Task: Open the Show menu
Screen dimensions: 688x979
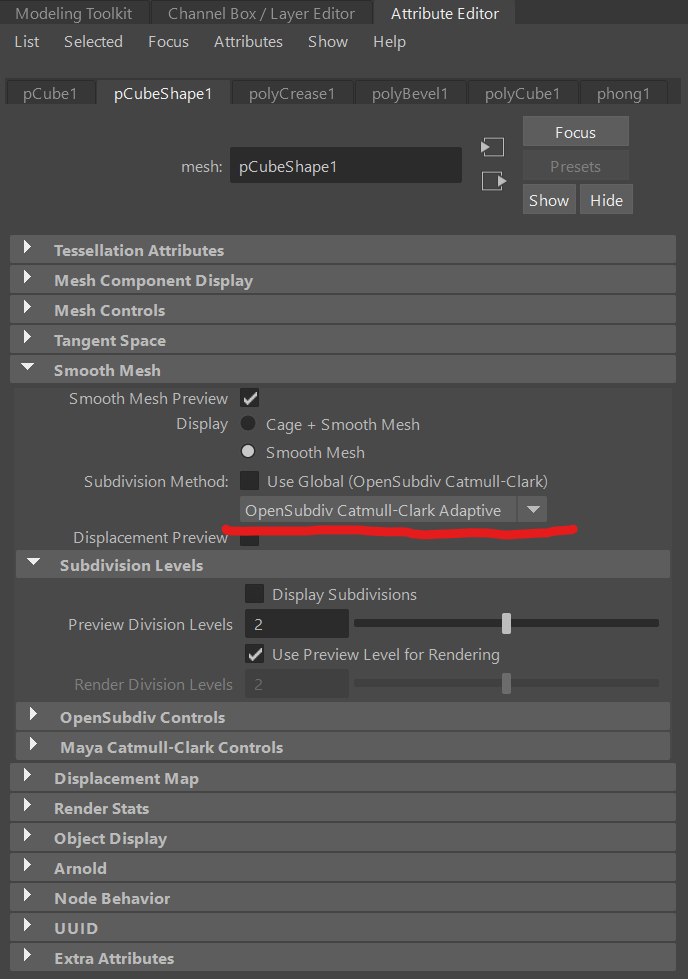Action: point(328,42)
